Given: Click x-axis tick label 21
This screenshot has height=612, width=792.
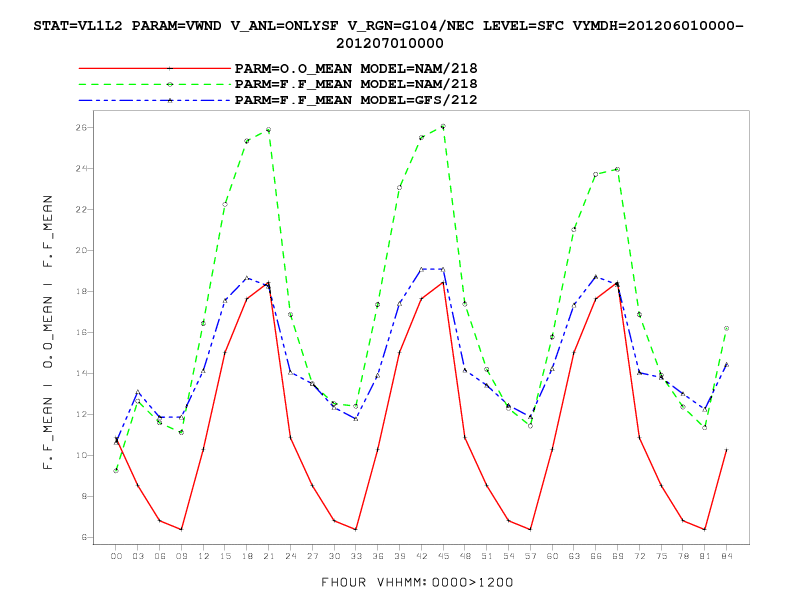Looking at the screenshot, I should pyautogui.click(x=269, y=556).
